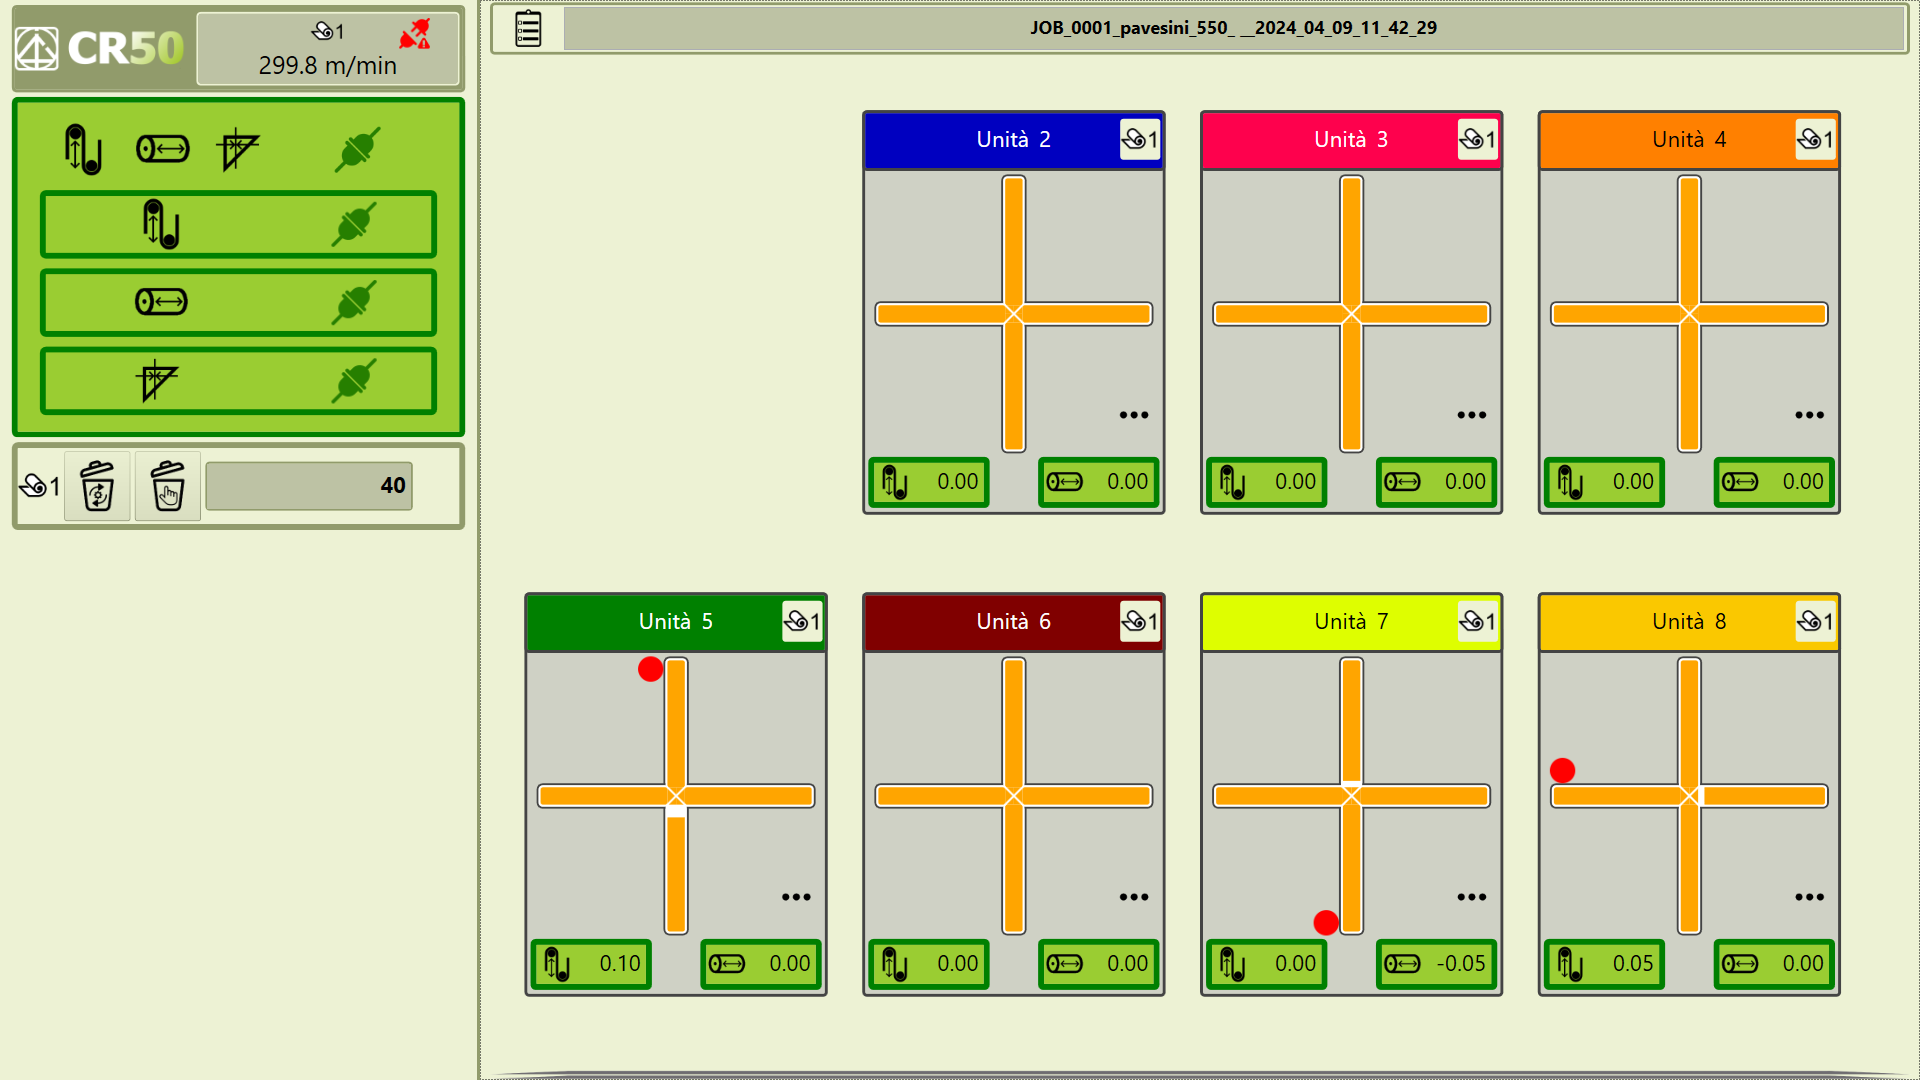The width and height of the screenshot is (1920, 1080).
Task: Toggle the longitudinal register control row
Action: point(238,224)
